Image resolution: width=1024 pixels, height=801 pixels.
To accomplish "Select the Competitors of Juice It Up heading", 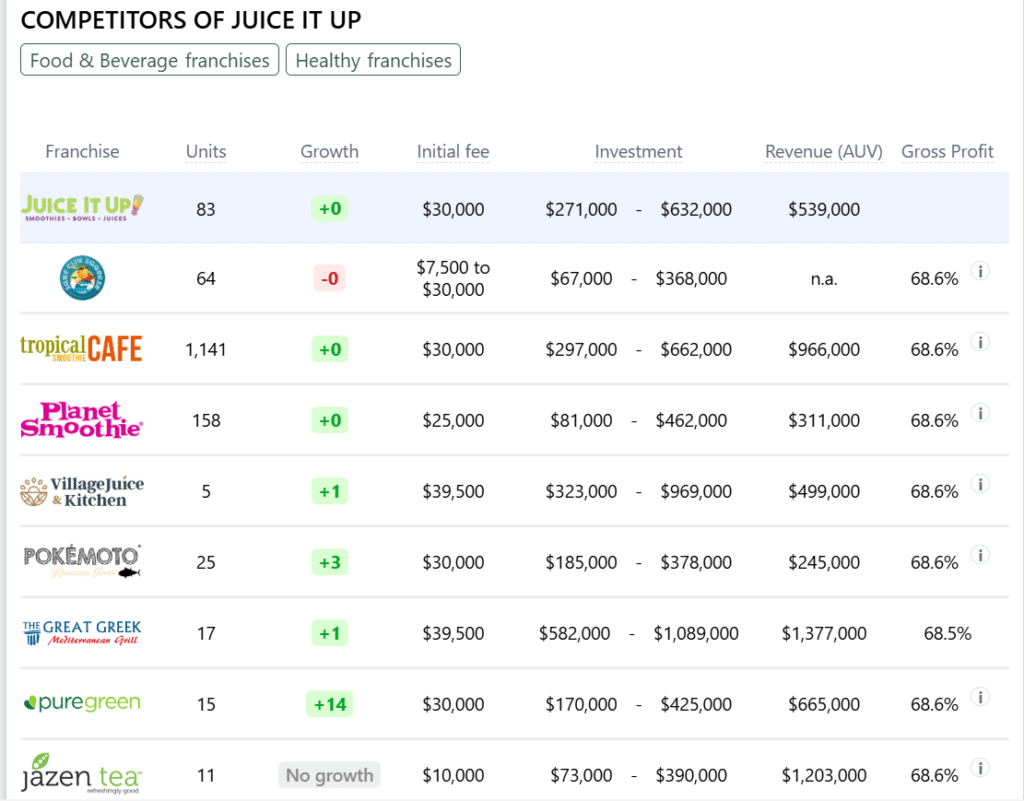I will point(191,20).
